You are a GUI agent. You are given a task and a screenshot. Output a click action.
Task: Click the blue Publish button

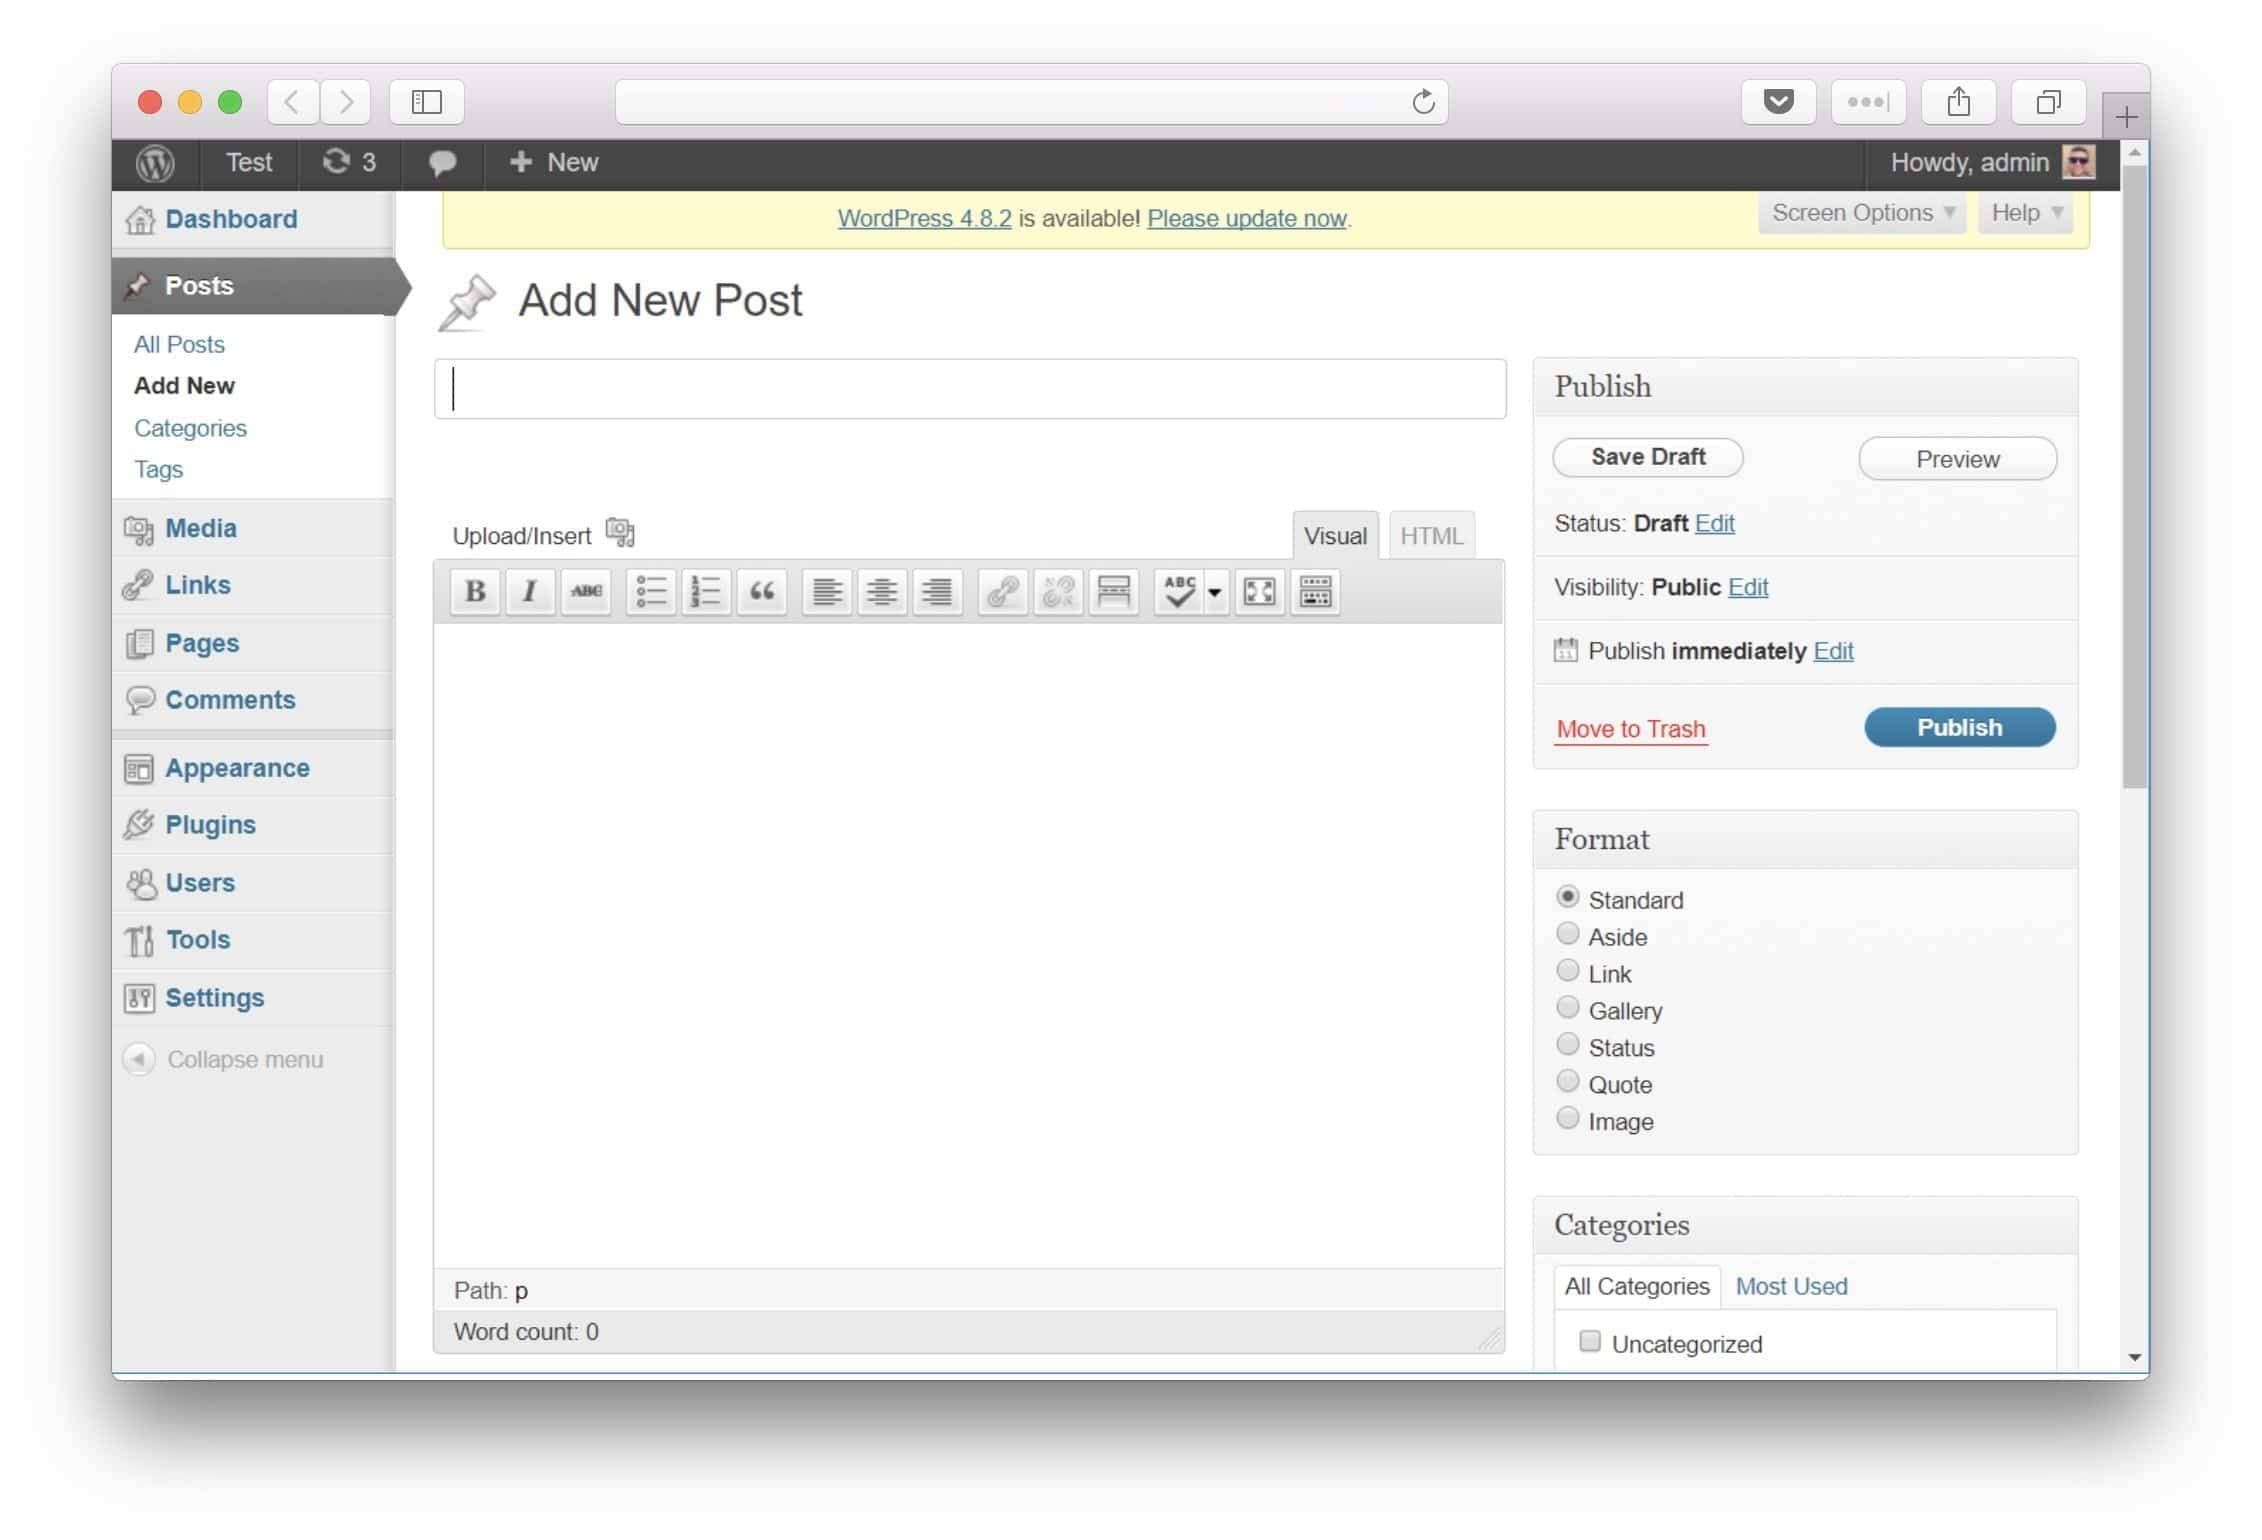tap(1959, 727)
